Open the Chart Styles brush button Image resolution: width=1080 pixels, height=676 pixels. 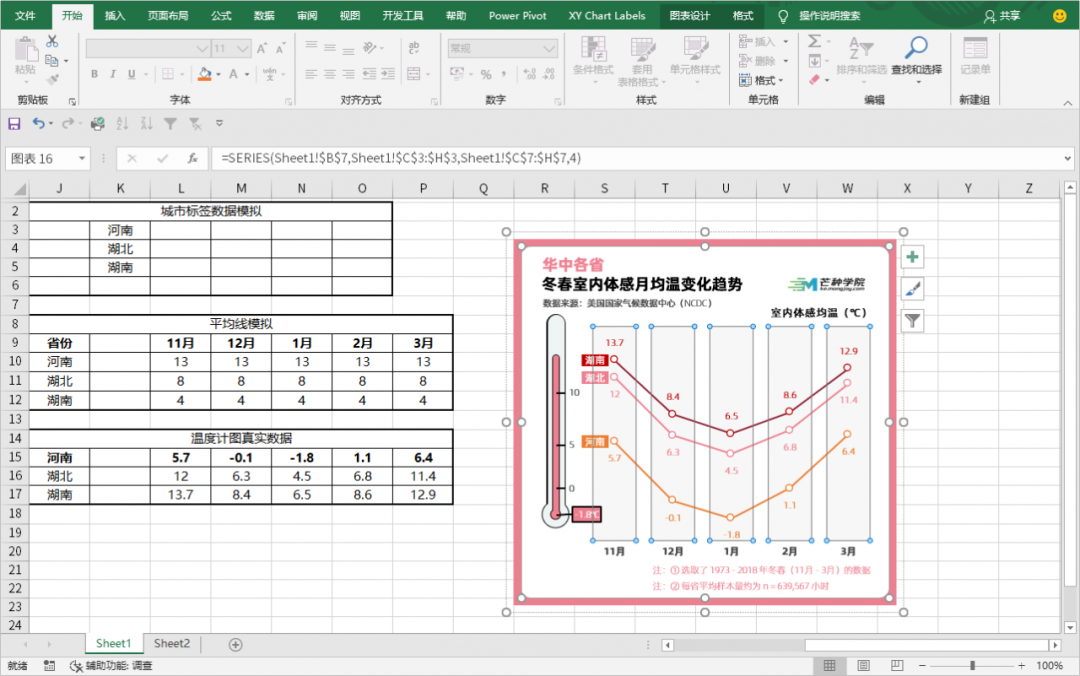click(x=912, y=289)
